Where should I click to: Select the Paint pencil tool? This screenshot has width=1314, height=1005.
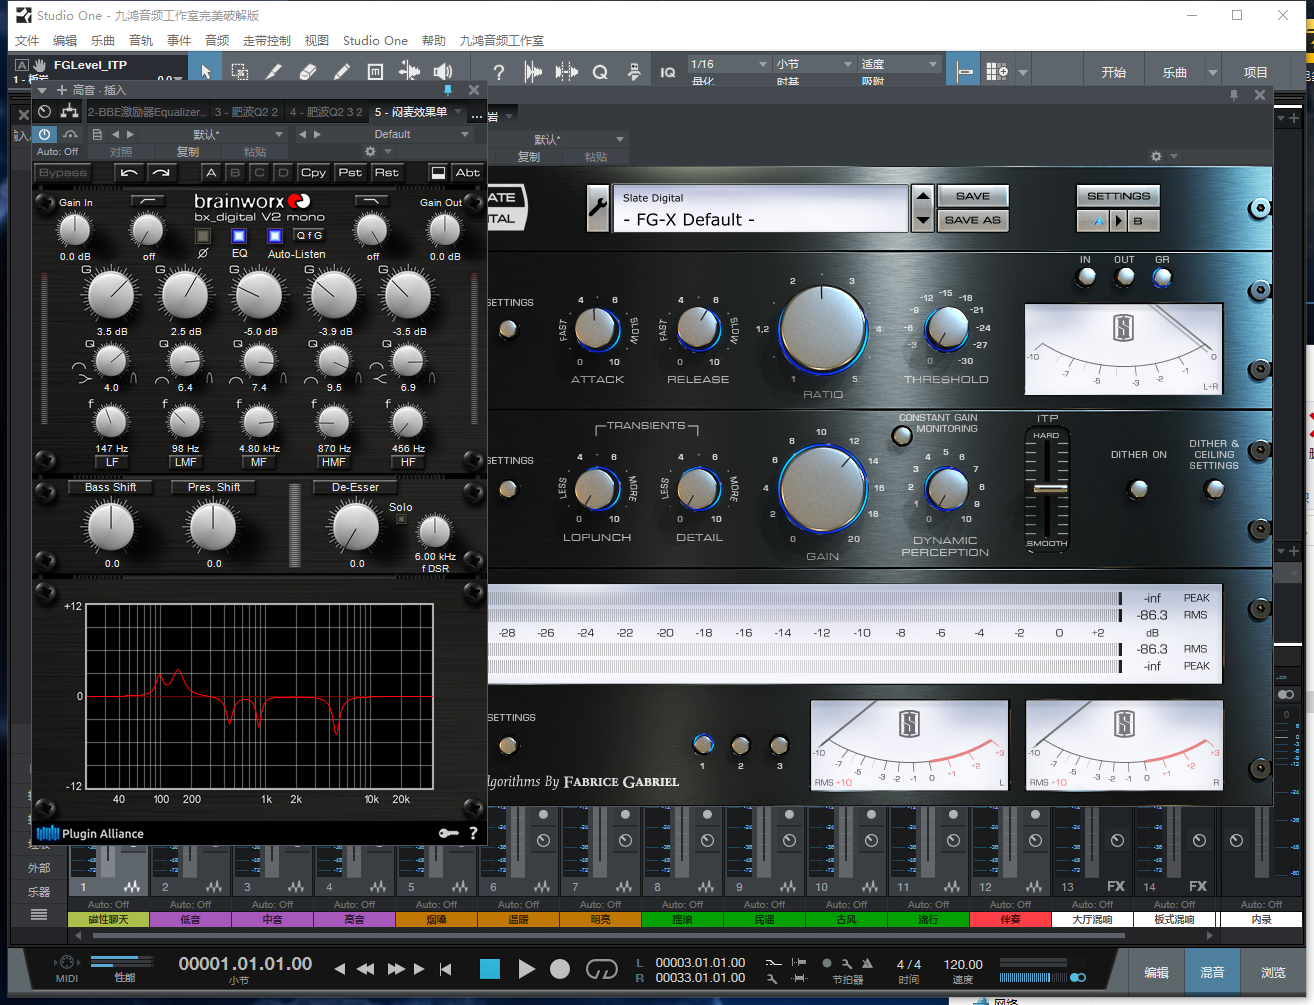[342, 72]
